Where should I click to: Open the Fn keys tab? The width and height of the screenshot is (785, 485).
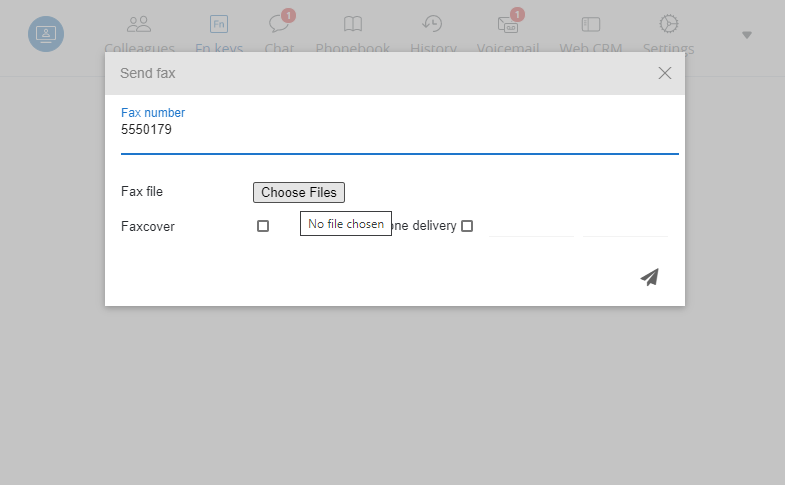(x=219, y=34)
